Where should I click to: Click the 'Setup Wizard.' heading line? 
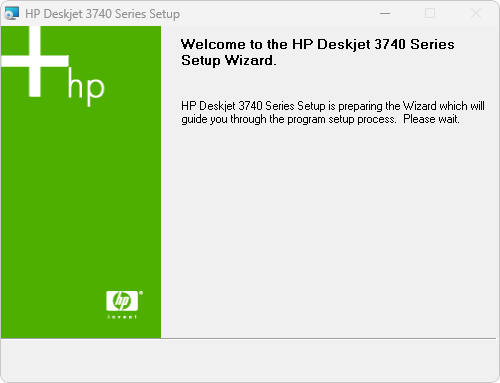tap(229, 61)
